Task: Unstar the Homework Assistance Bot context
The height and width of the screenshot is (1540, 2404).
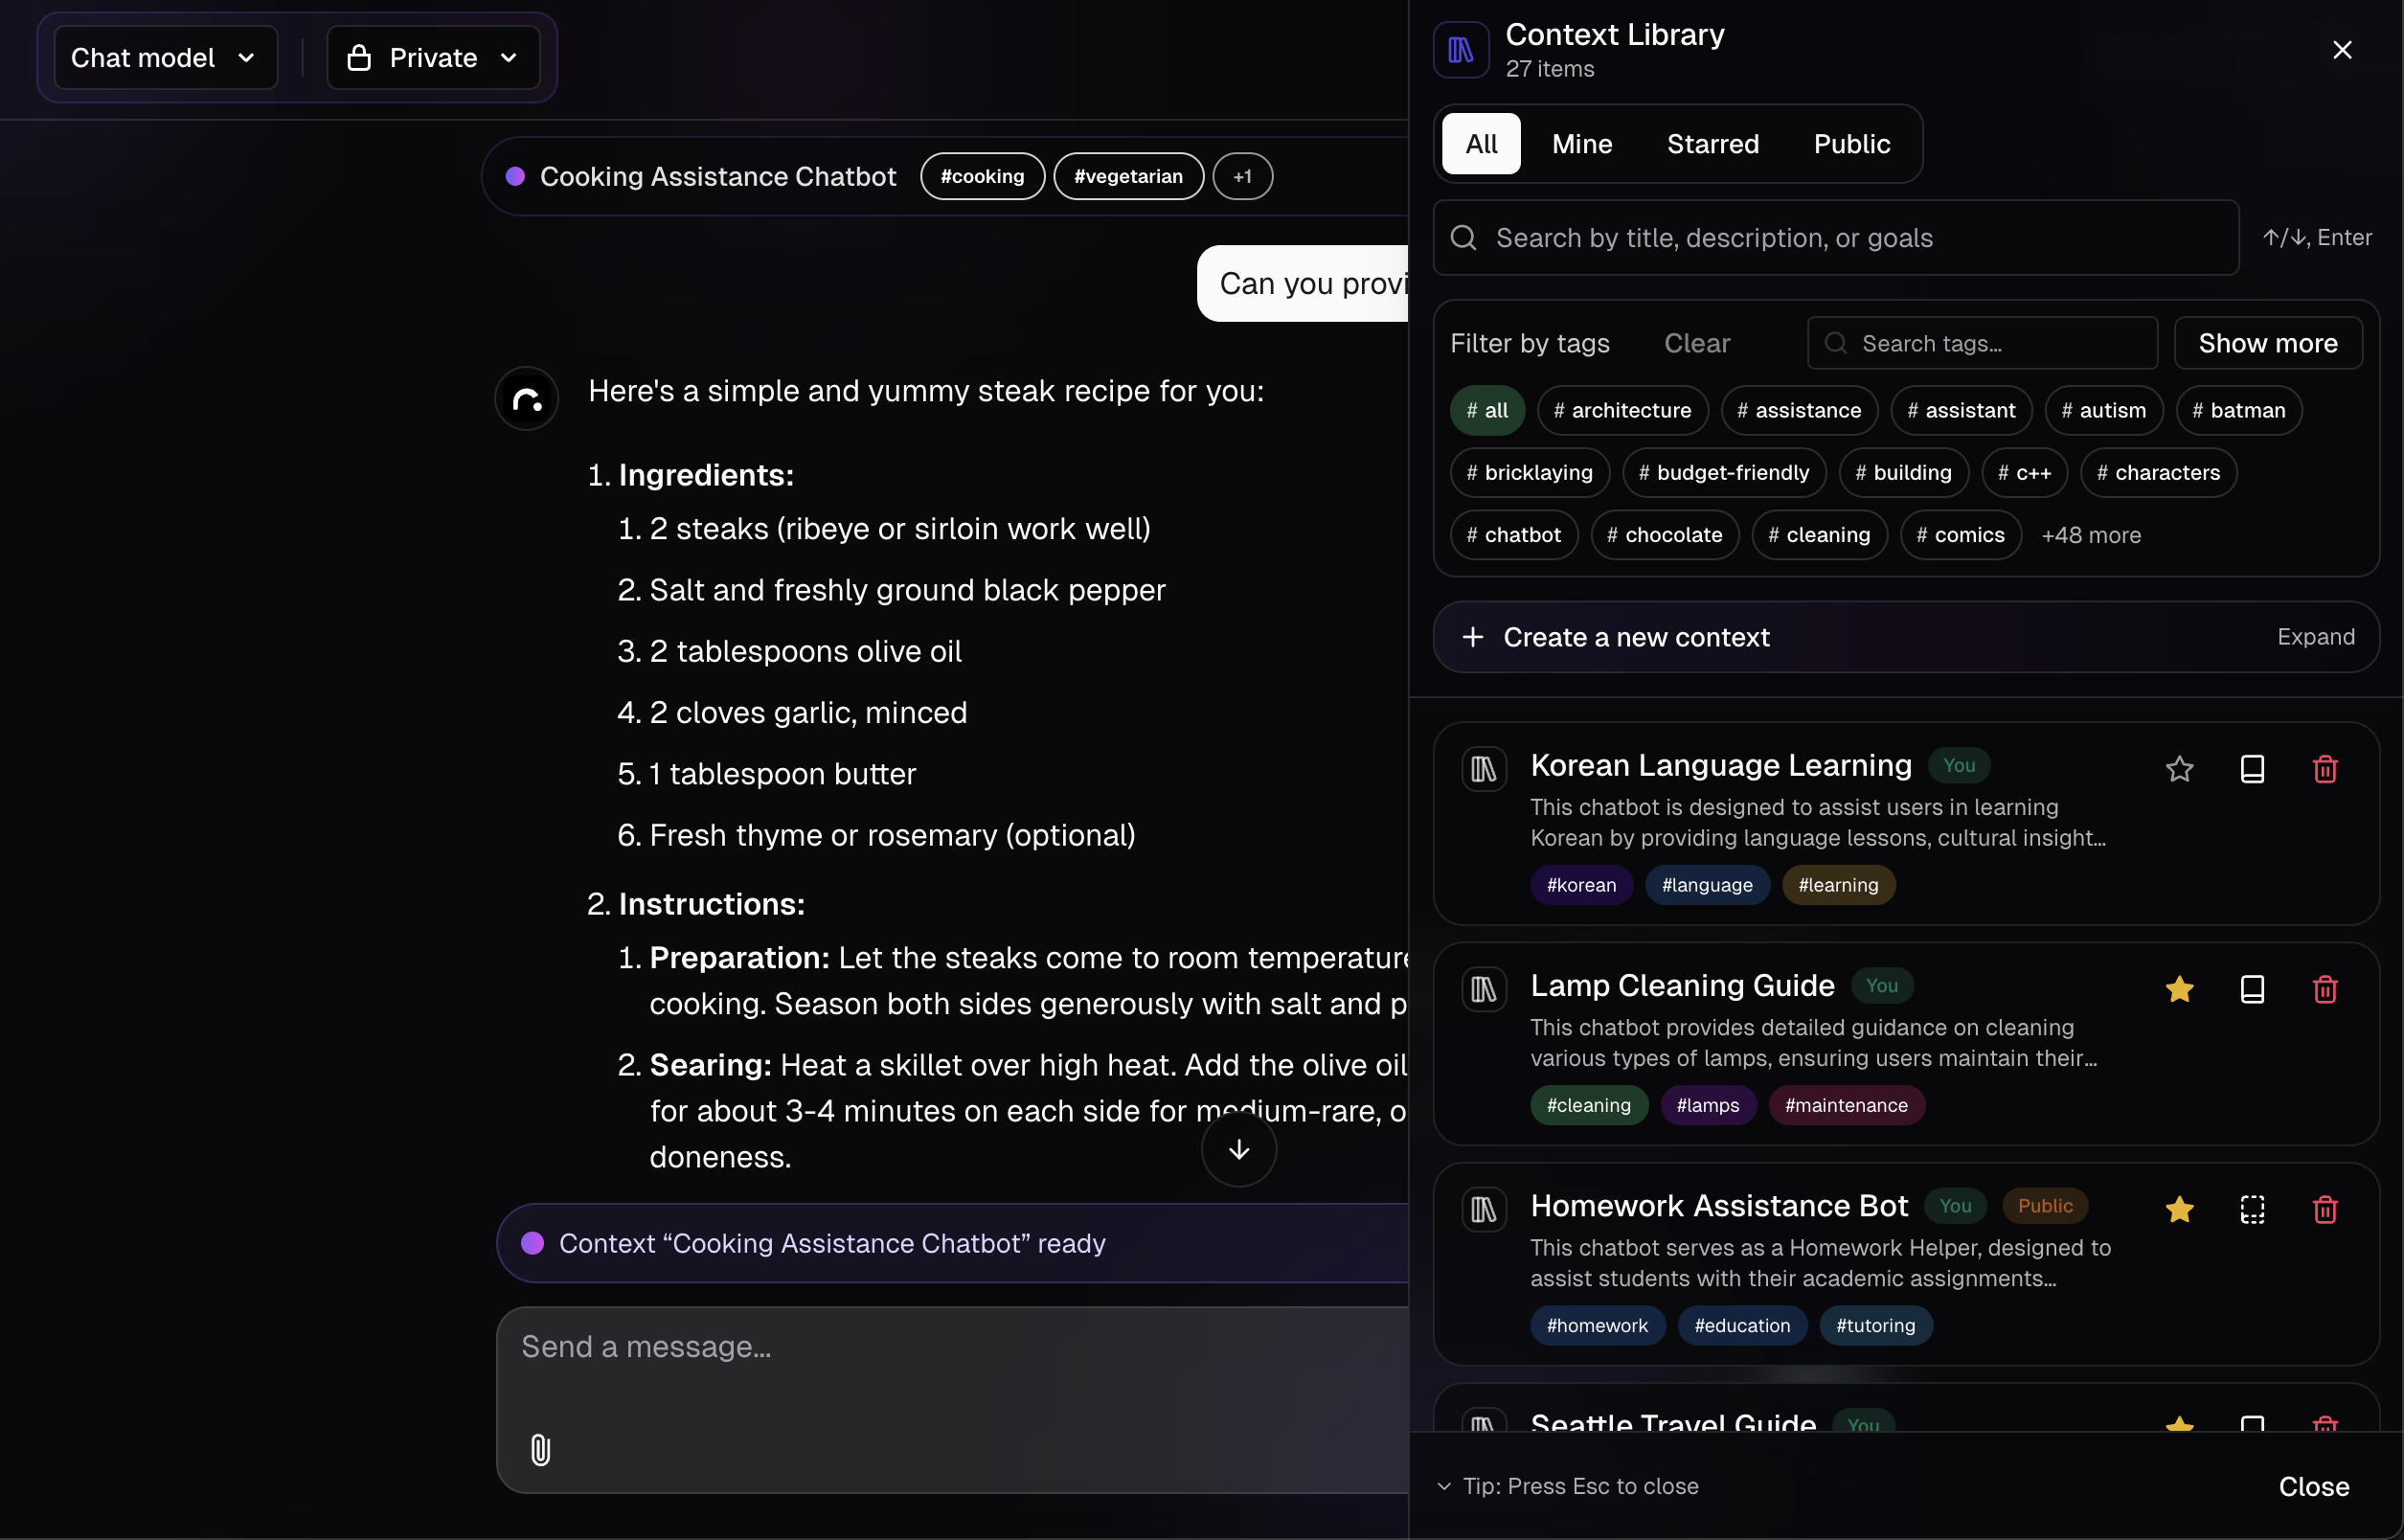Action: [x=2179, y=1209]
